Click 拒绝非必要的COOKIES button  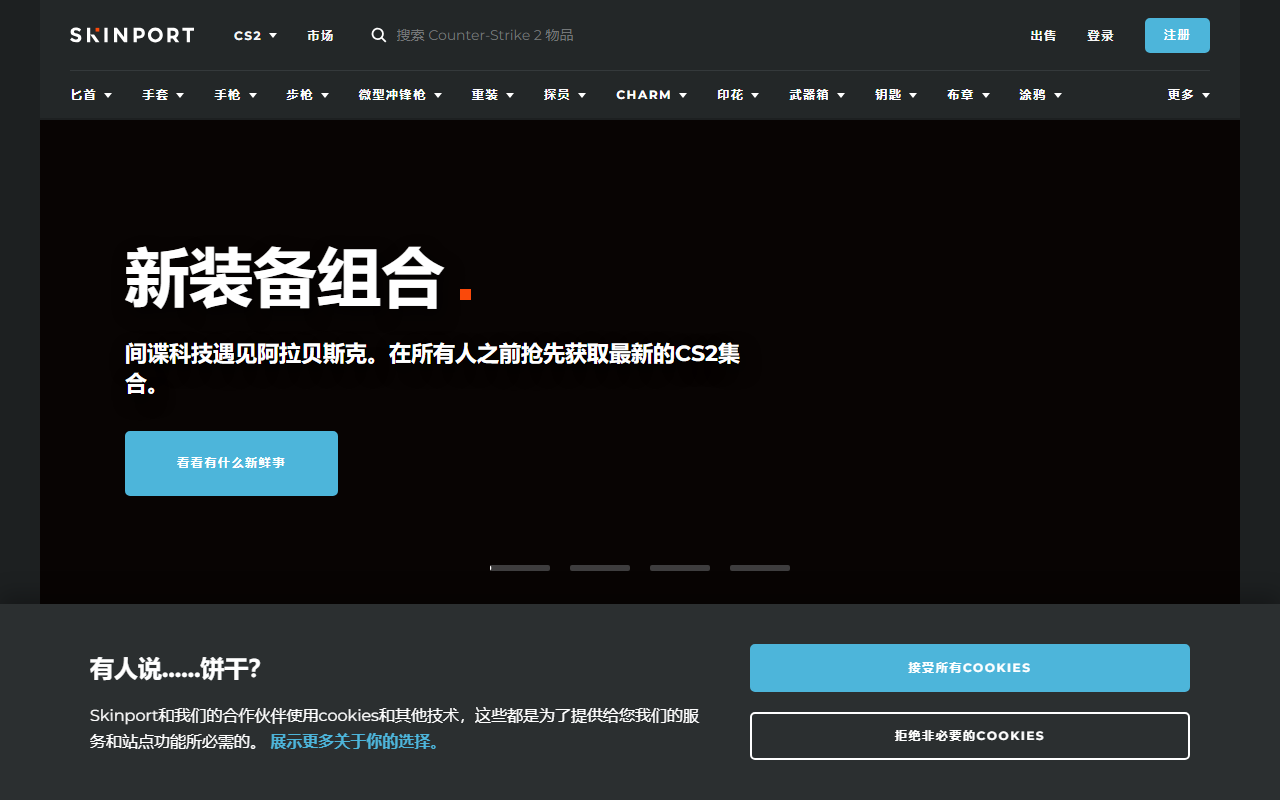tap(970, 736)
